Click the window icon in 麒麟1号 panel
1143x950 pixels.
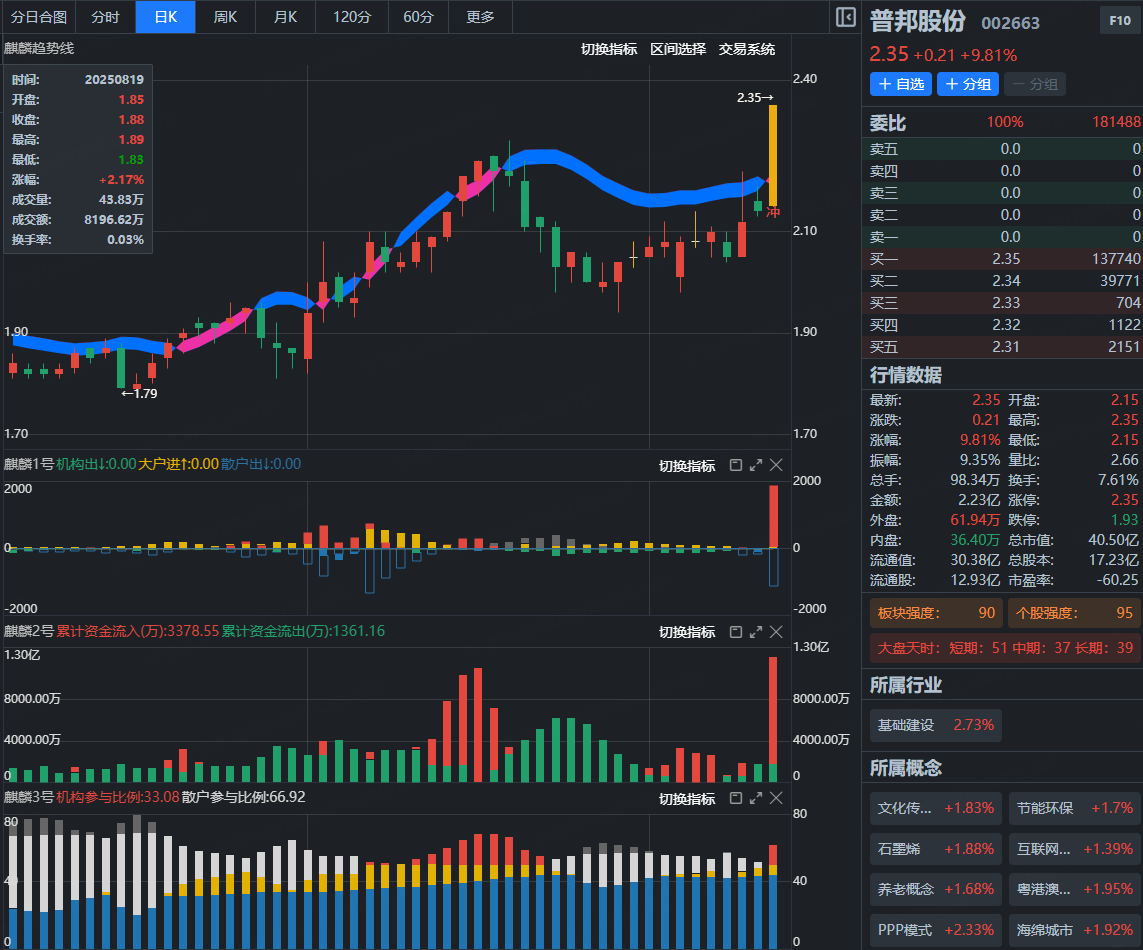[x=736, y=465]
